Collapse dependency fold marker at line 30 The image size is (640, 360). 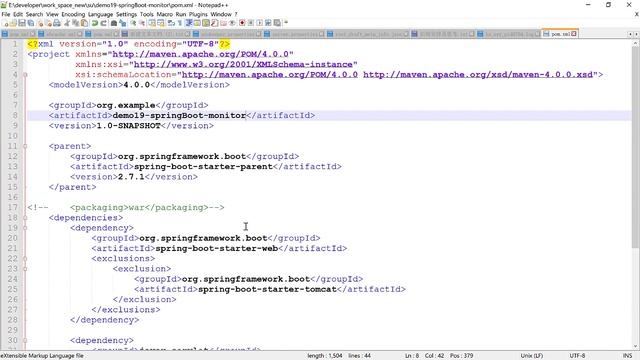[x=25, y=340]
